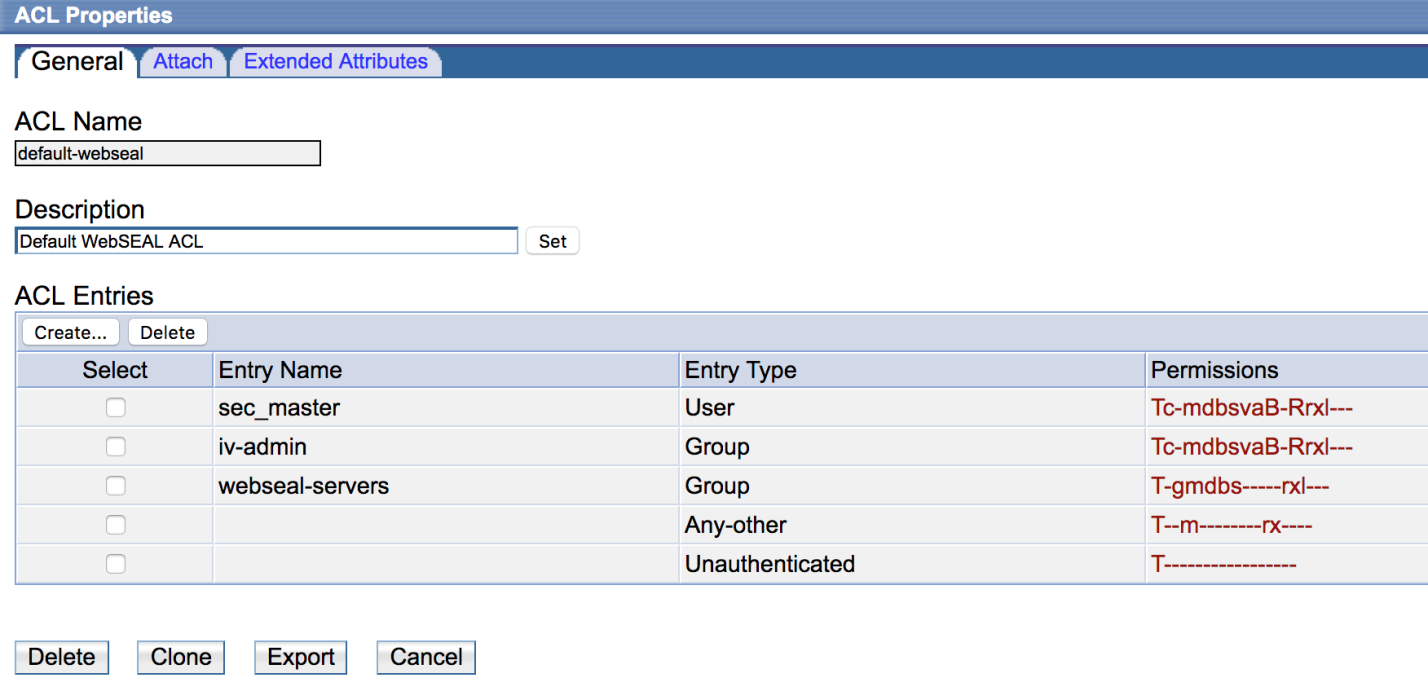The image size is (1428, 691).
Task: Select the Unauthenticated entry checkbox
Action: point(115,563)
